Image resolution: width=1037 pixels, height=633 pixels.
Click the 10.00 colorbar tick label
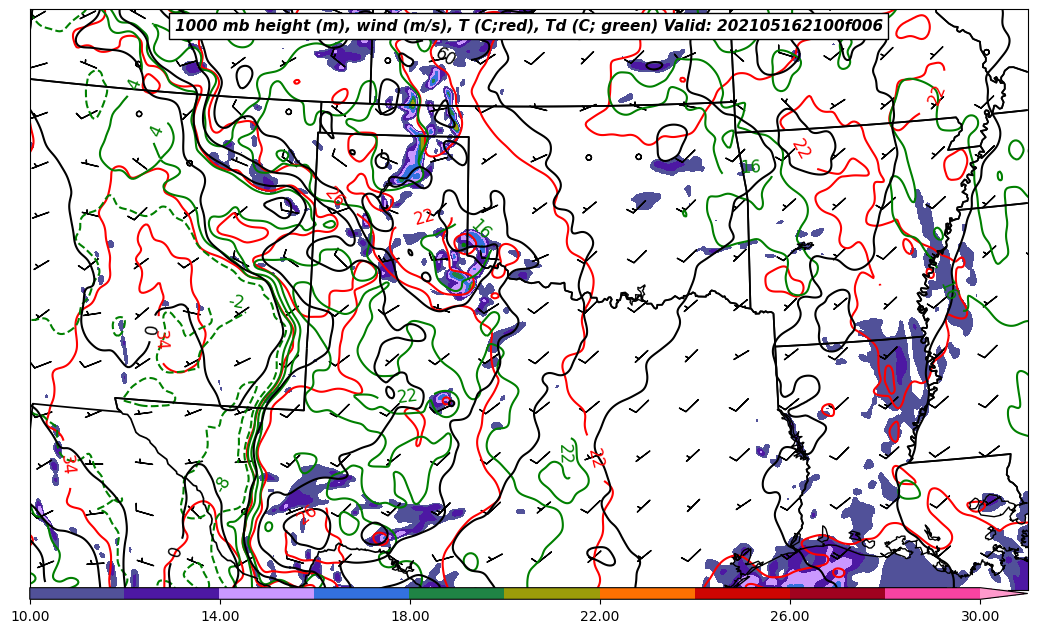tap(30, 616)
